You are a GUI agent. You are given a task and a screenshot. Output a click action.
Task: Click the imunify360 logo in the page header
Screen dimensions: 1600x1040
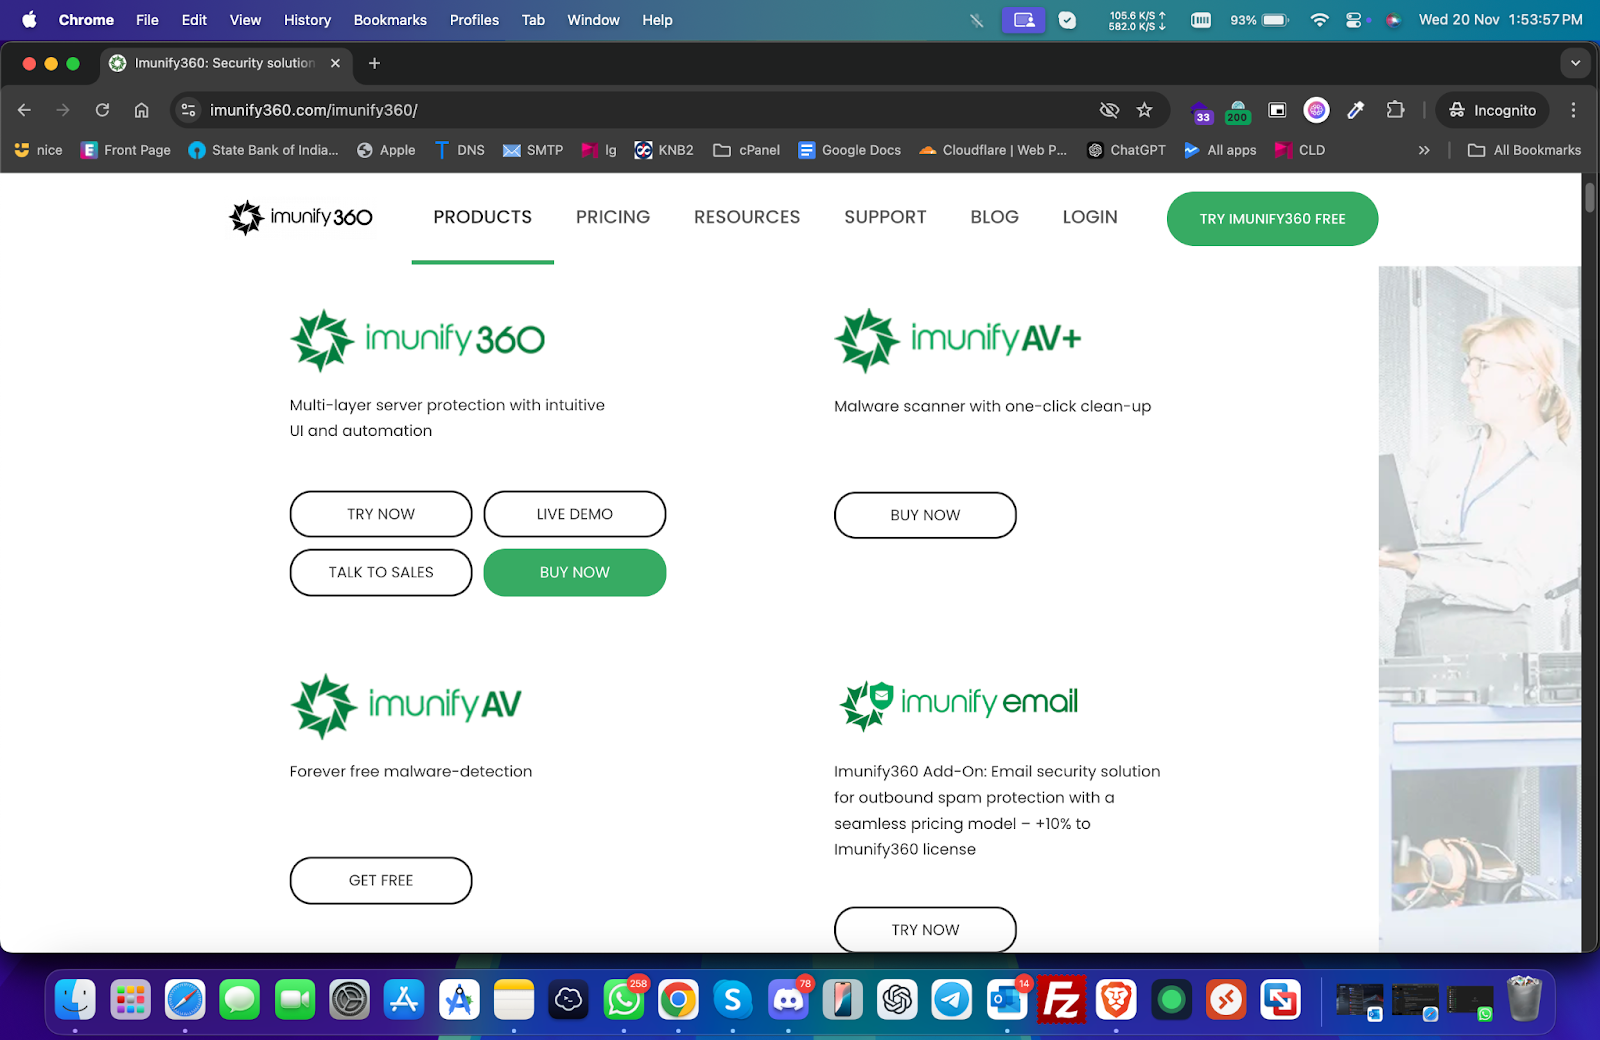point(299,217)
